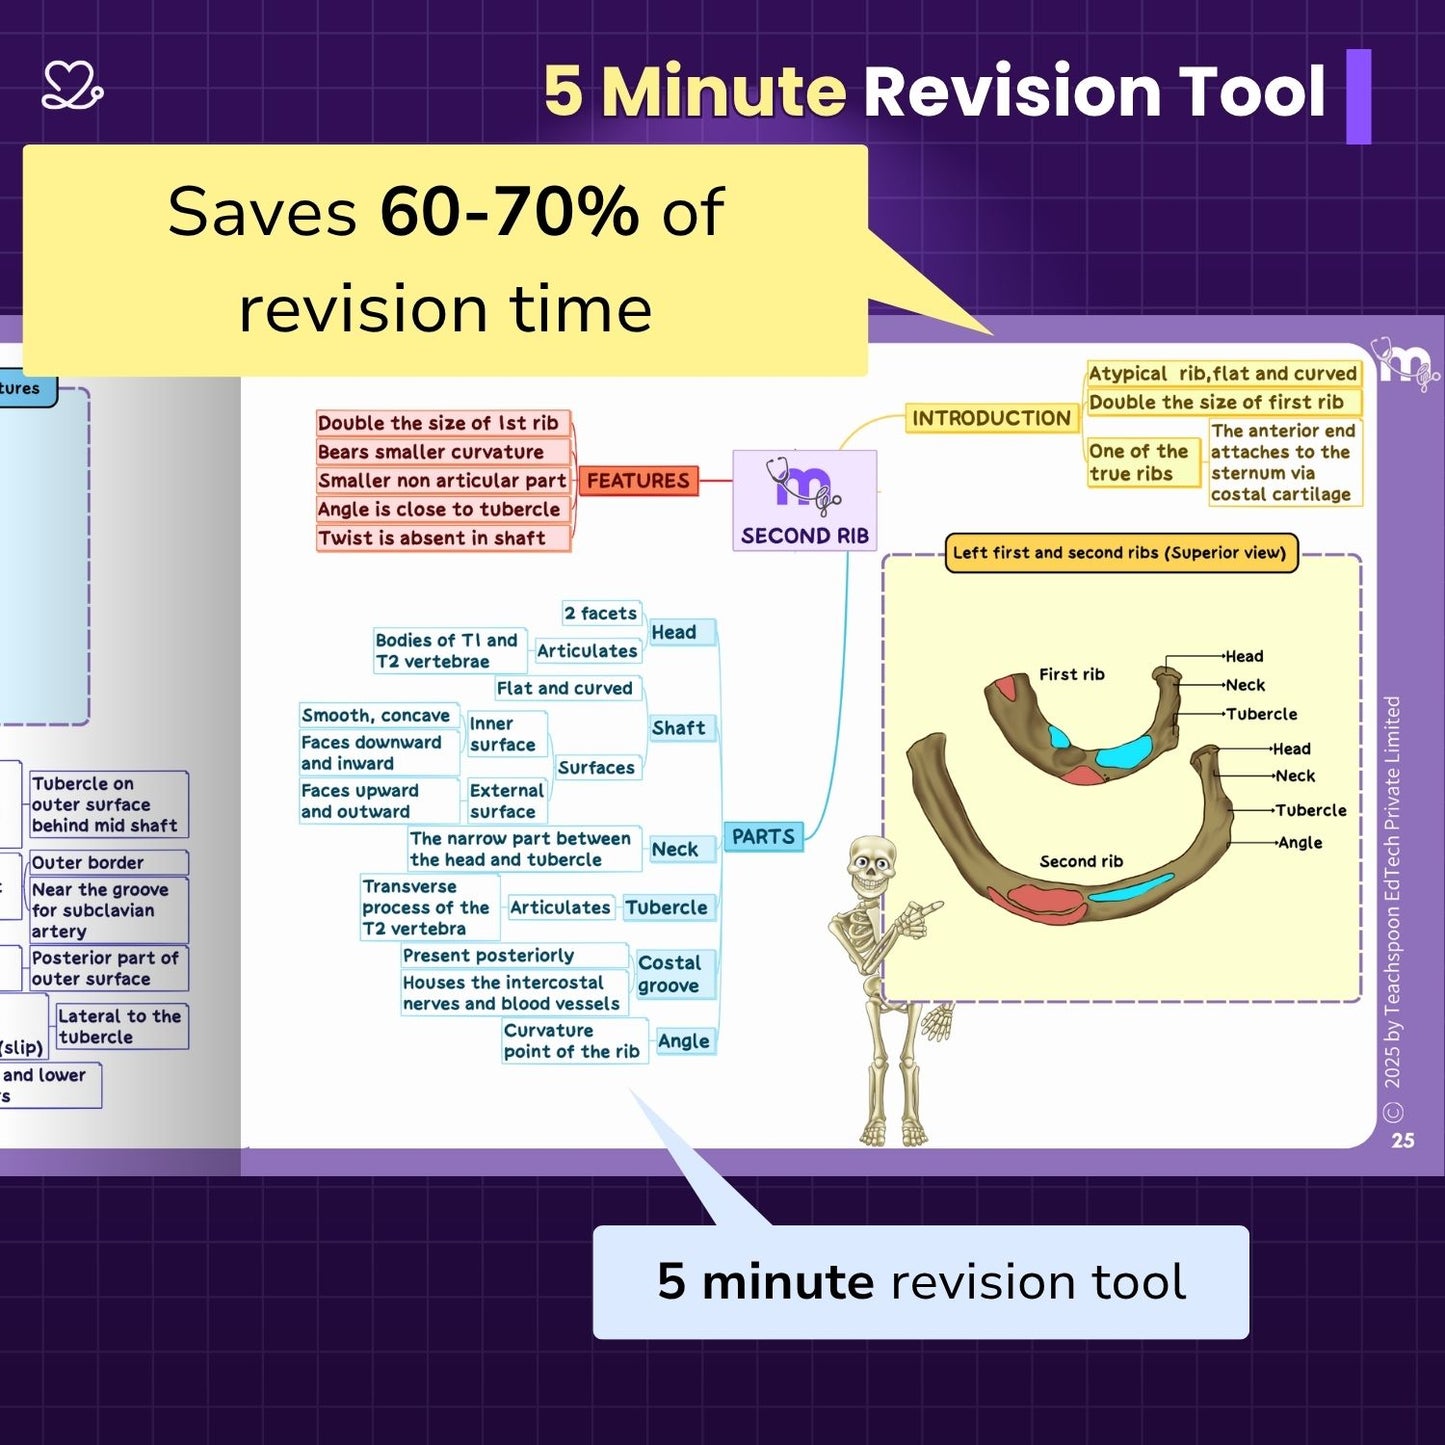The image size is (1445, 1445).
Task: Select the Tubercle node under PARTS
Action: tap(667, 907)
